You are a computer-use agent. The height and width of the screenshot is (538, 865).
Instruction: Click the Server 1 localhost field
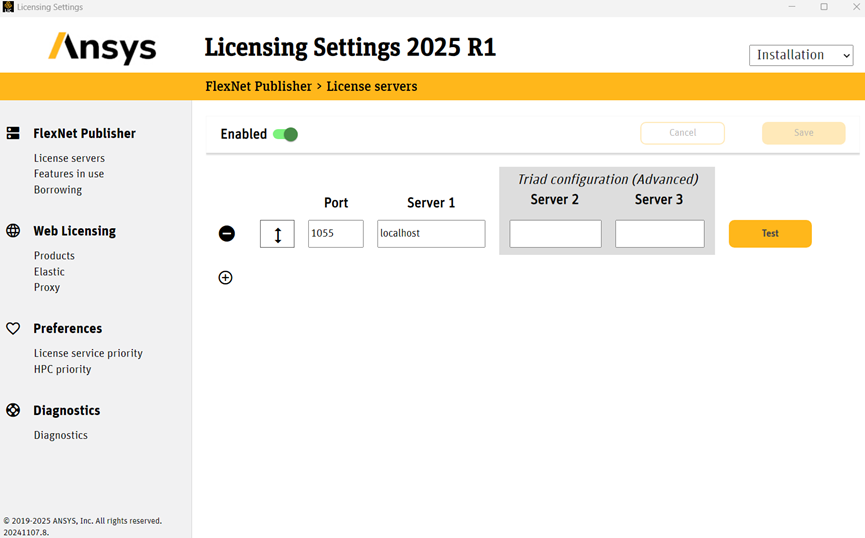(431, 233)
